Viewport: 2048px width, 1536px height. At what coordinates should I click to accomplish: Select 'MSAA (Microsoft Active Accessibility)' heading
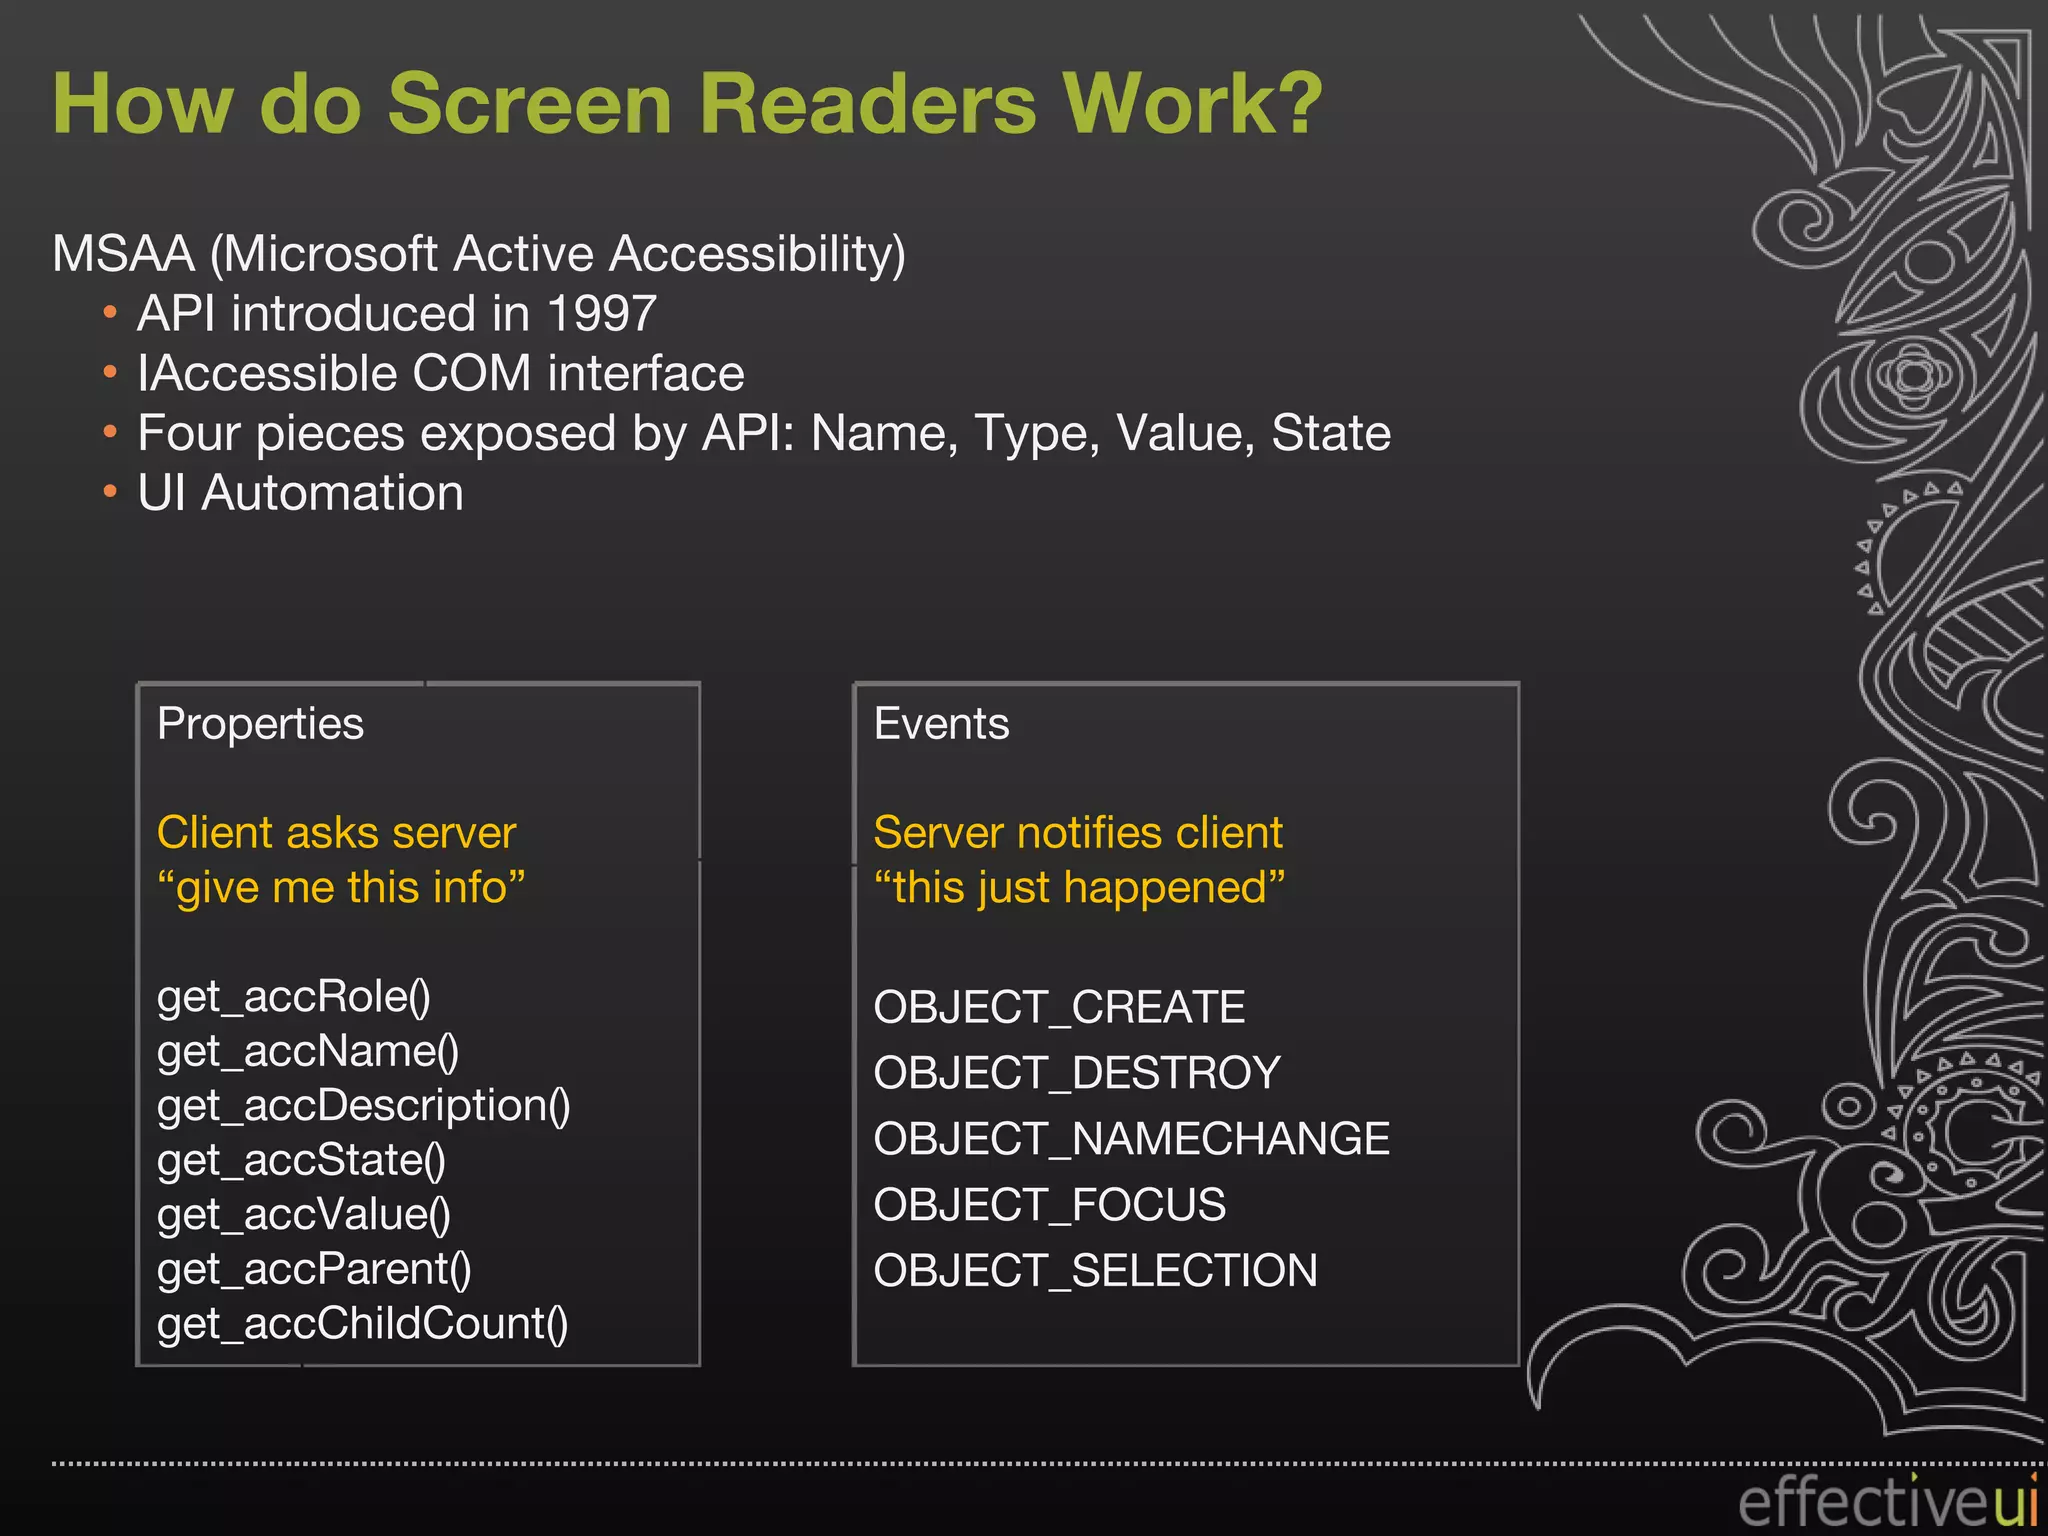click(x=479, y=254)
